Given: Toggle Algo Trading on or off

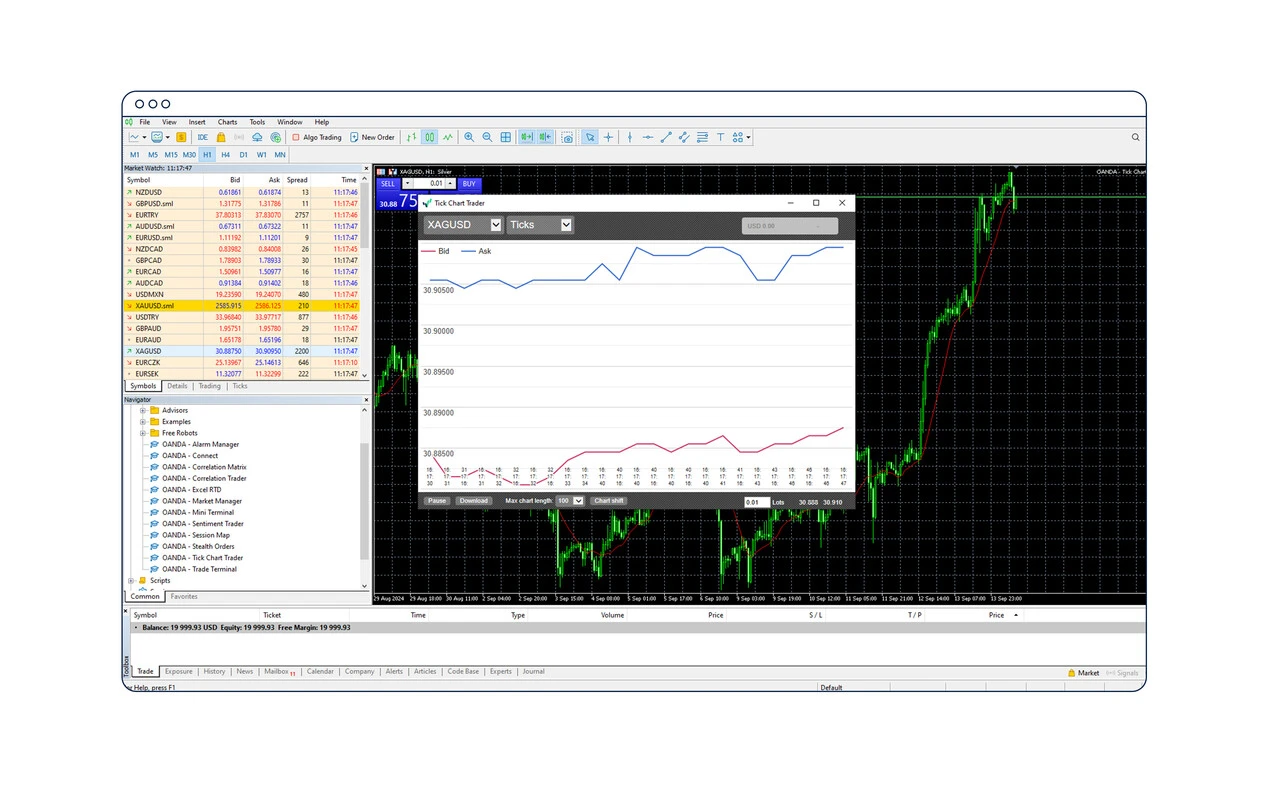Looking at the screenshot, I should (320, 137).
